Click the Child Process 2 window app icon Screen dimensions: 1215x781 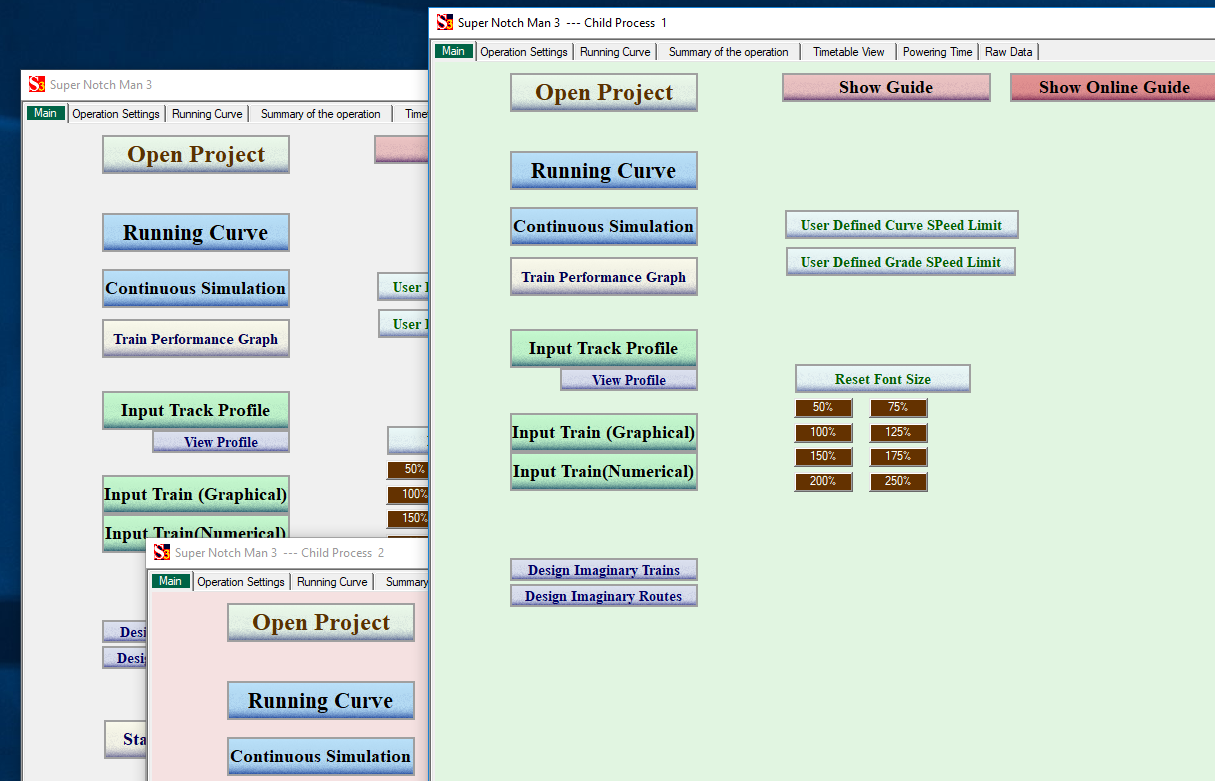[162, 552]
